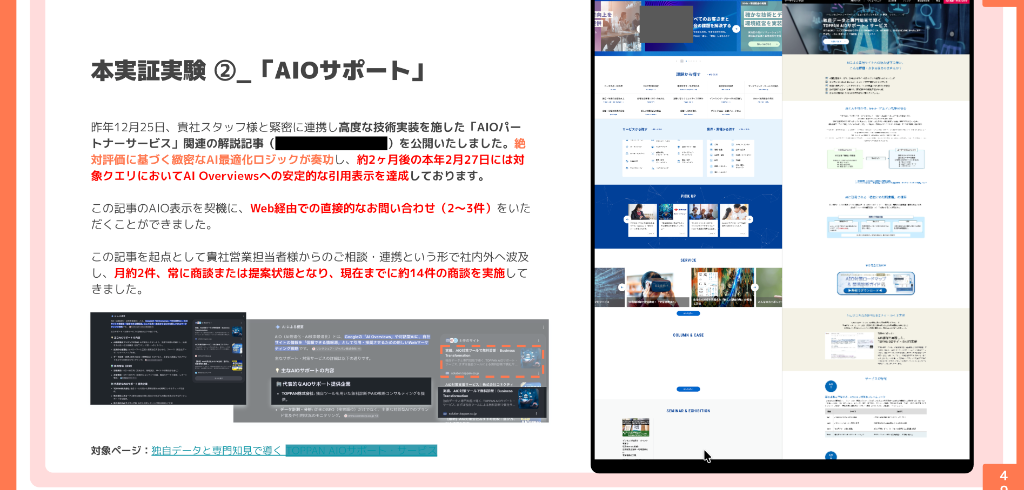
Task: Click the blue button below the SERVICE carousel
Action: point(688,314)
